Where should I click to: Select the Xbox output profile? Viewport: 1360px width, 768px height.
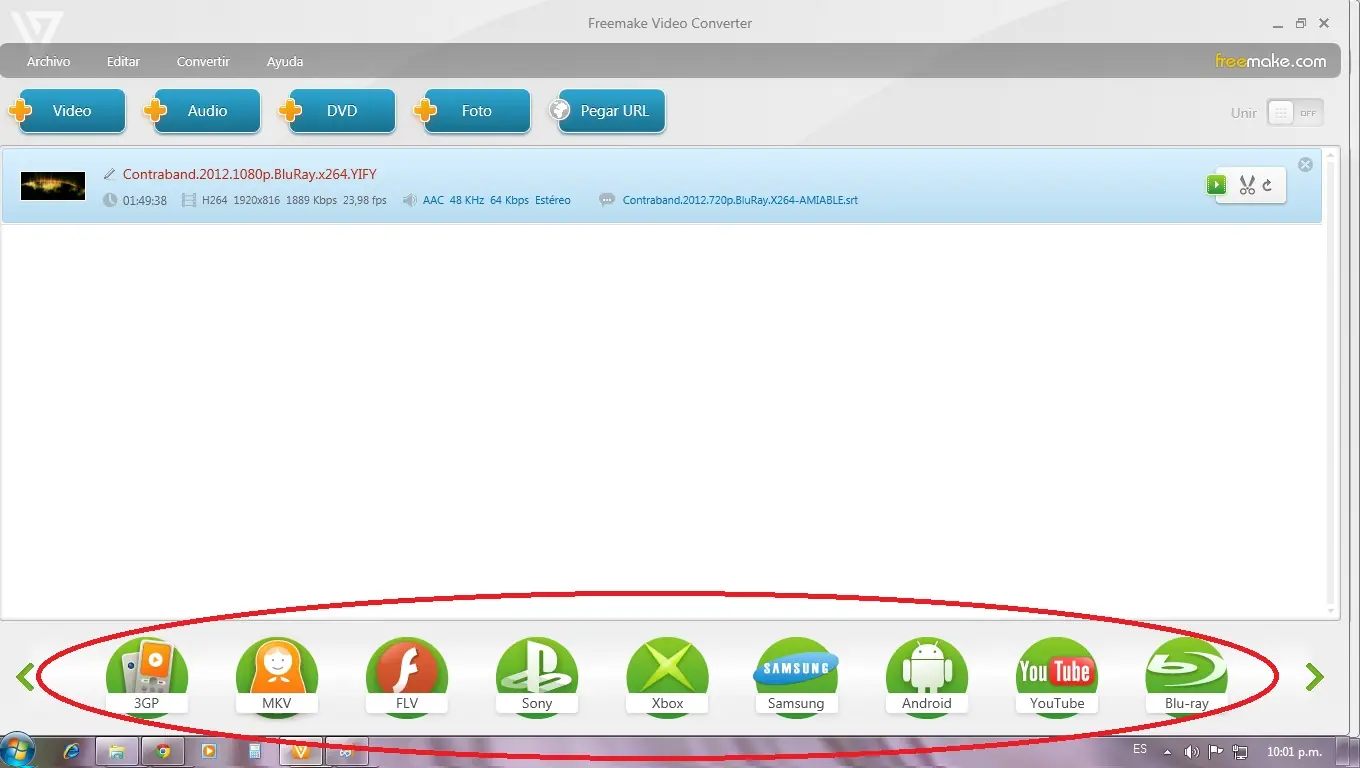click(x=667, y=676)
